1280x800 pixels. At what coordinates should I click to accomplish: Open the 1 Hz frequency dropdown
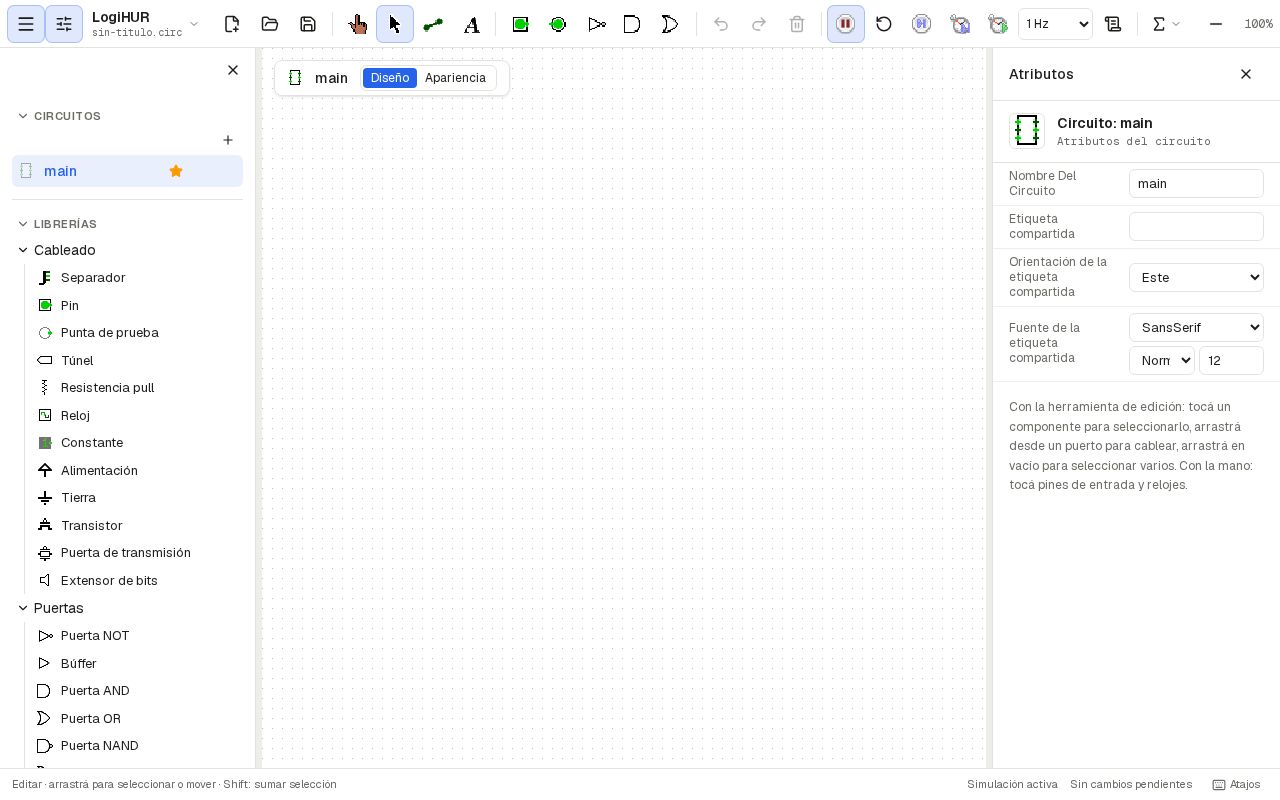[1055, 24]
